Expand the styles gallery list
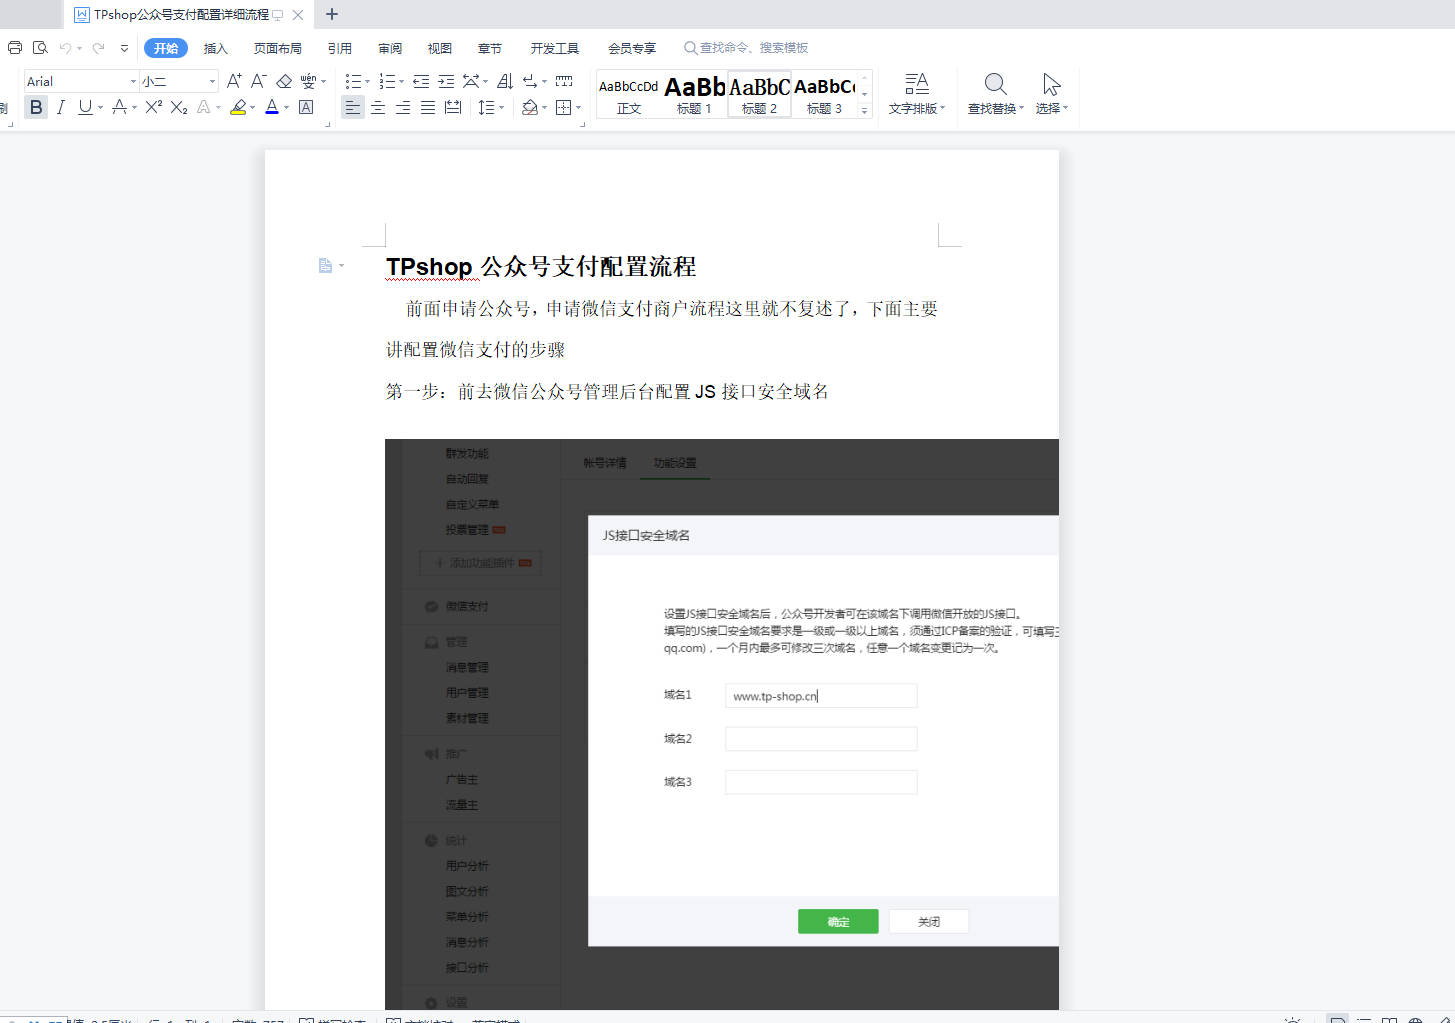Image resolution: width=1455 pixels, height=1023 pixels. pyautogui.click(x=864, y=110)
